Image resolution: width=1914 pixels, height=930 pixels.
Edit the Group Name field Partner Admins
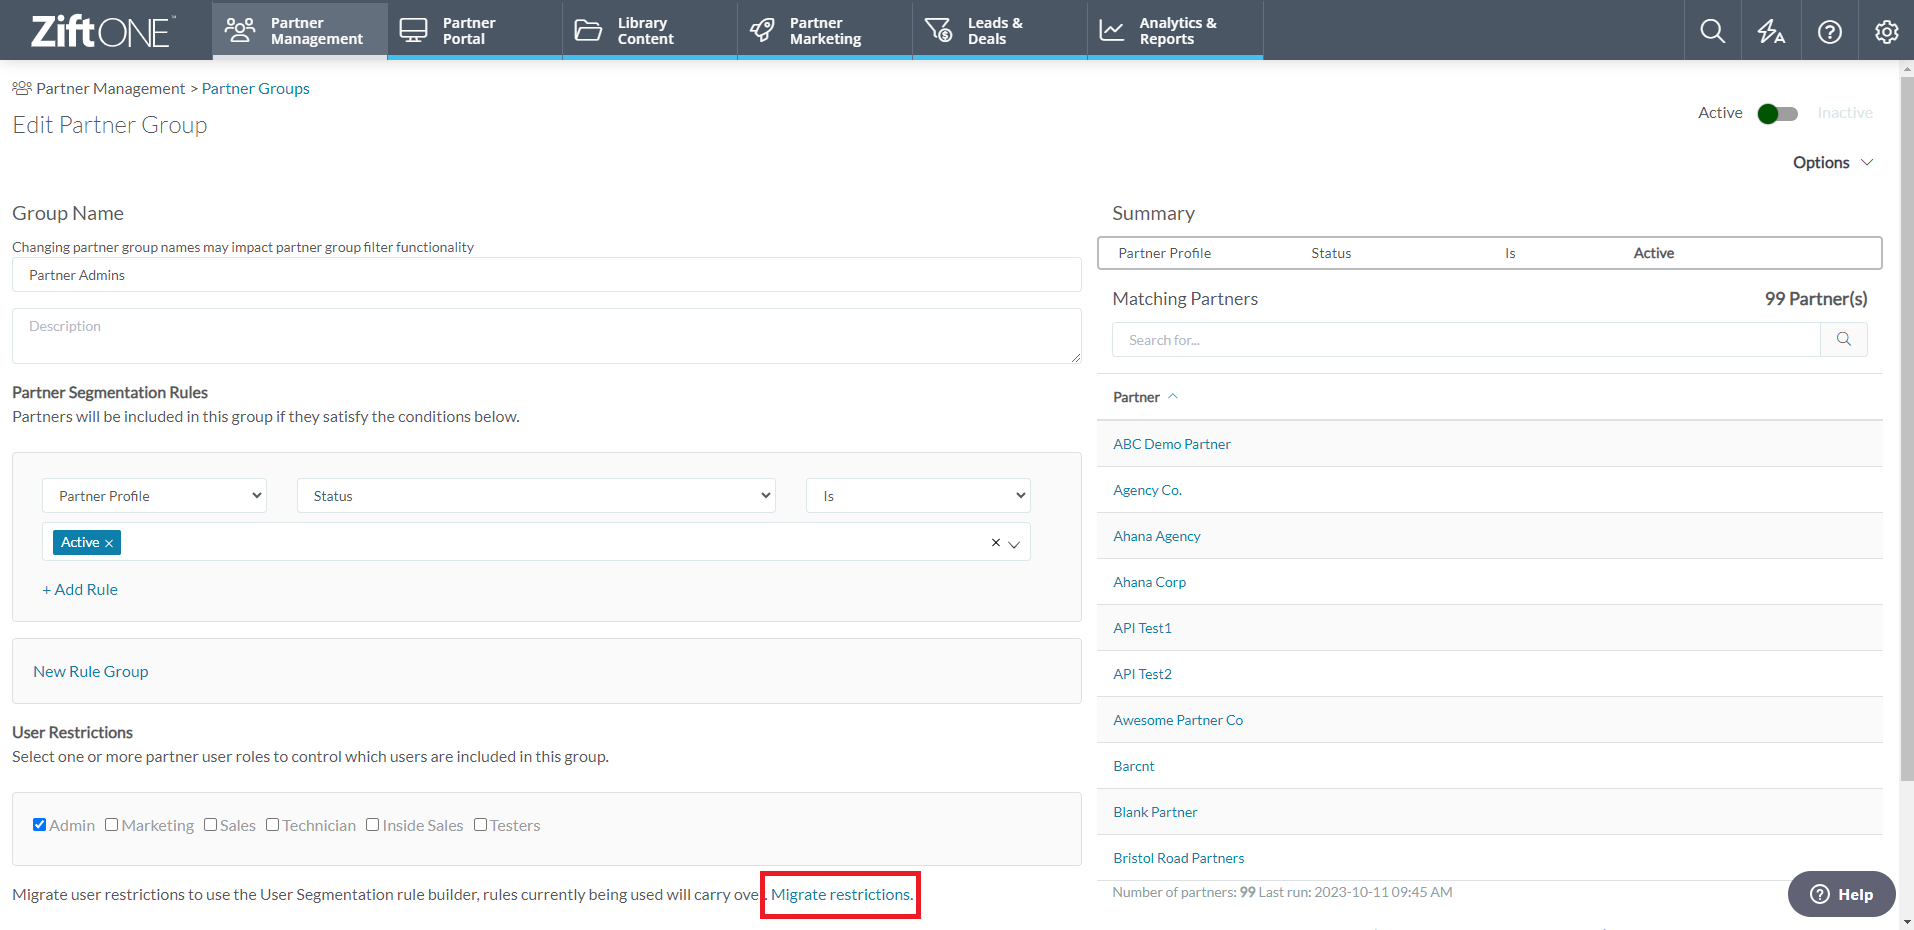546,275
